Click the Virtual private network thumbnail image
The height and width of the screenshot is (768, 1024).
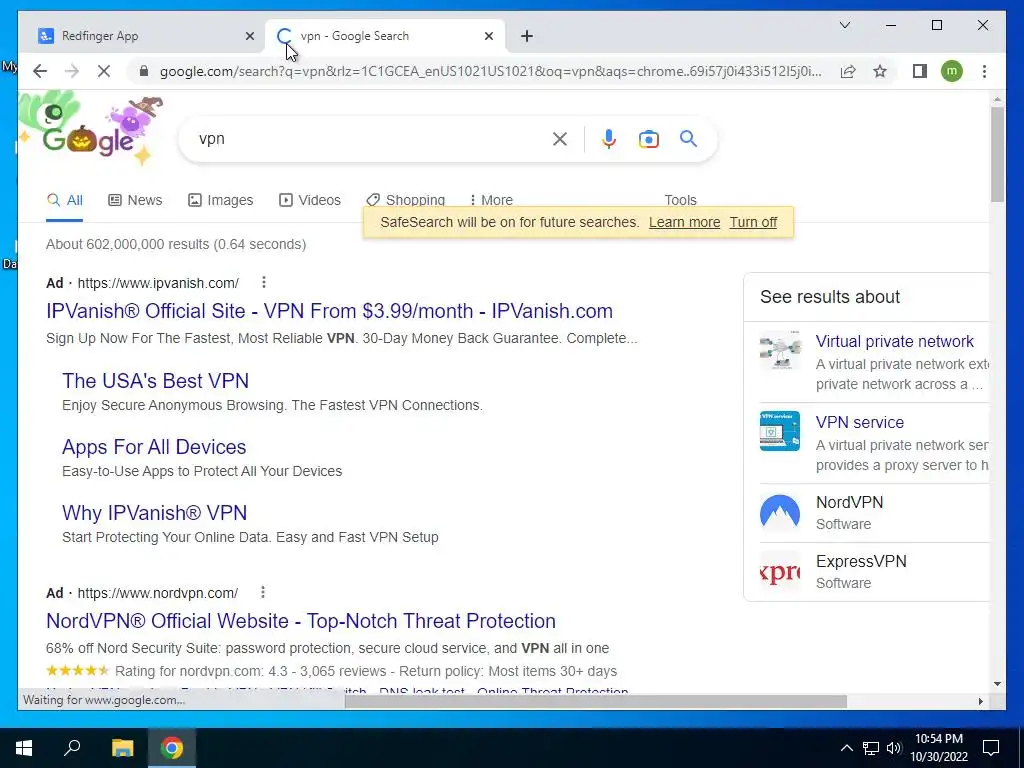coord(780,351)
